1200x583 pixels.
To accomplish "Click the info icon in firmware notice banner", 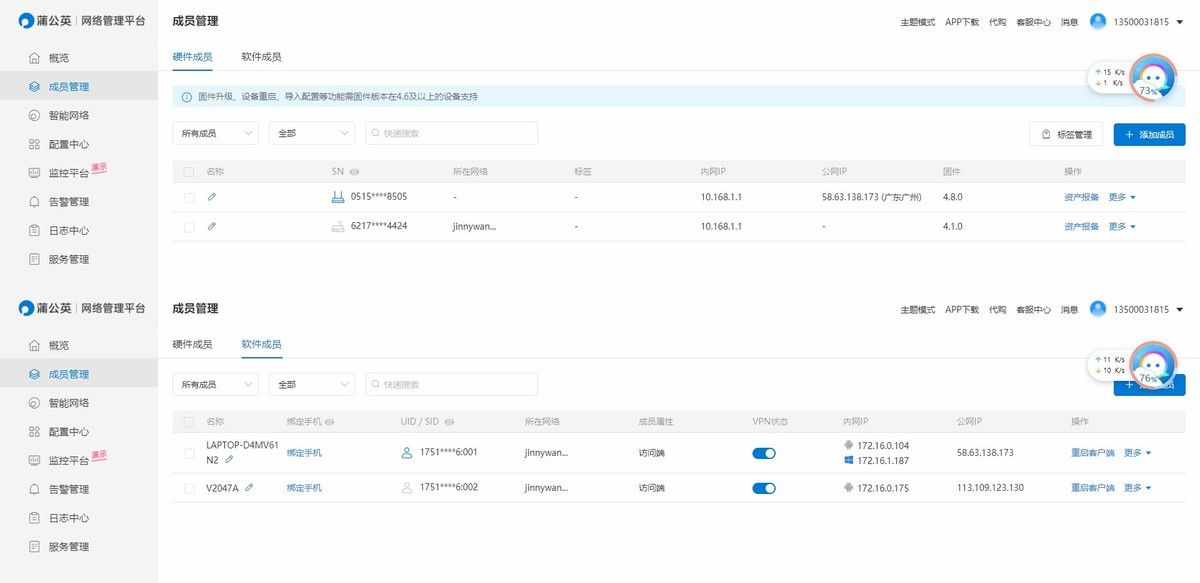I will [186, 97].
